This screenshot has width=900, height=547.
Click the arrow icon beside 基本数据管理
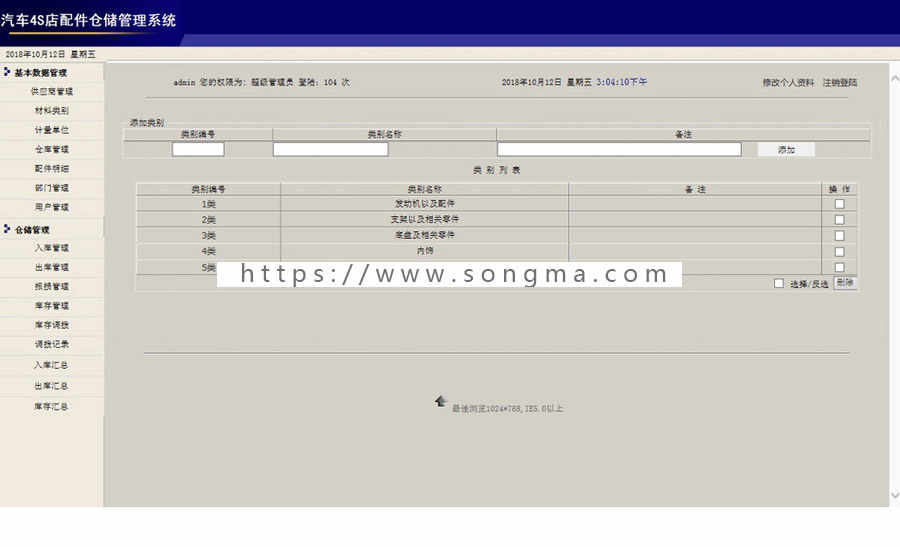7,72
